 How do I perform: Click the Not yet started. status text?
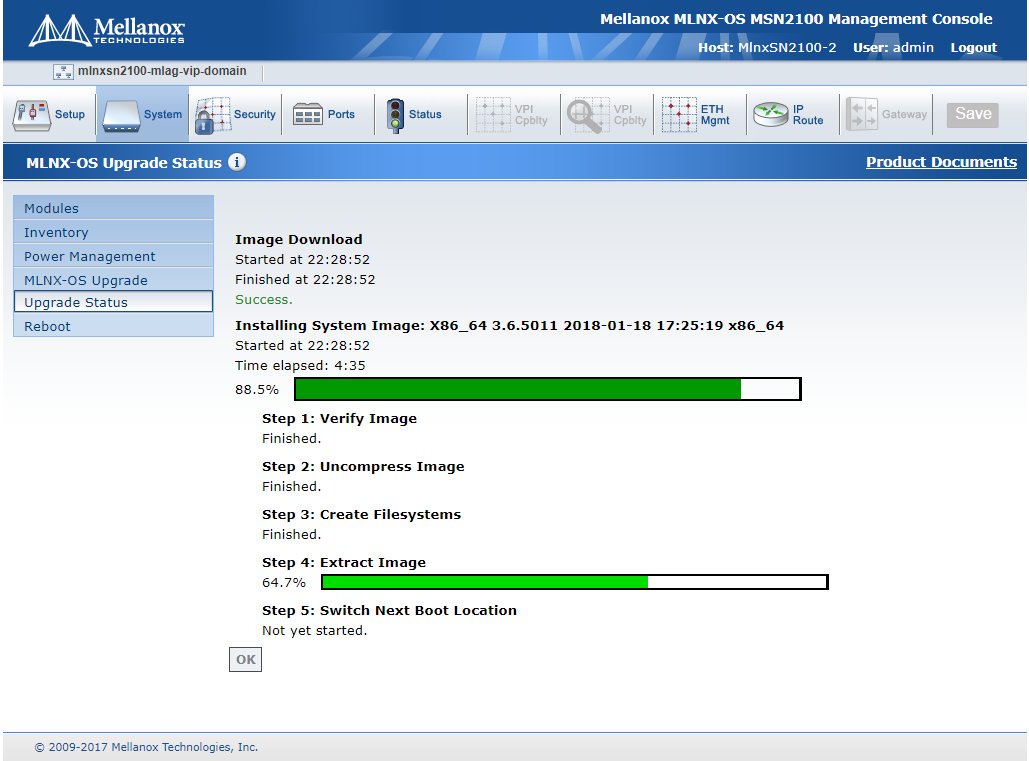point(314,630)
